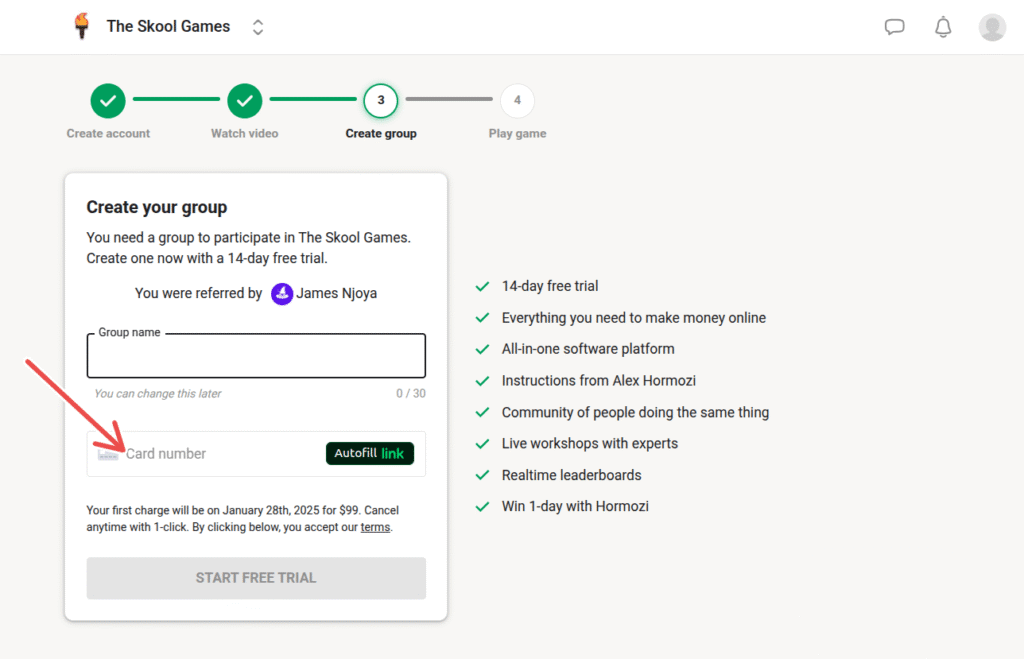Focus the Group name input field

[x=256, y=357]
